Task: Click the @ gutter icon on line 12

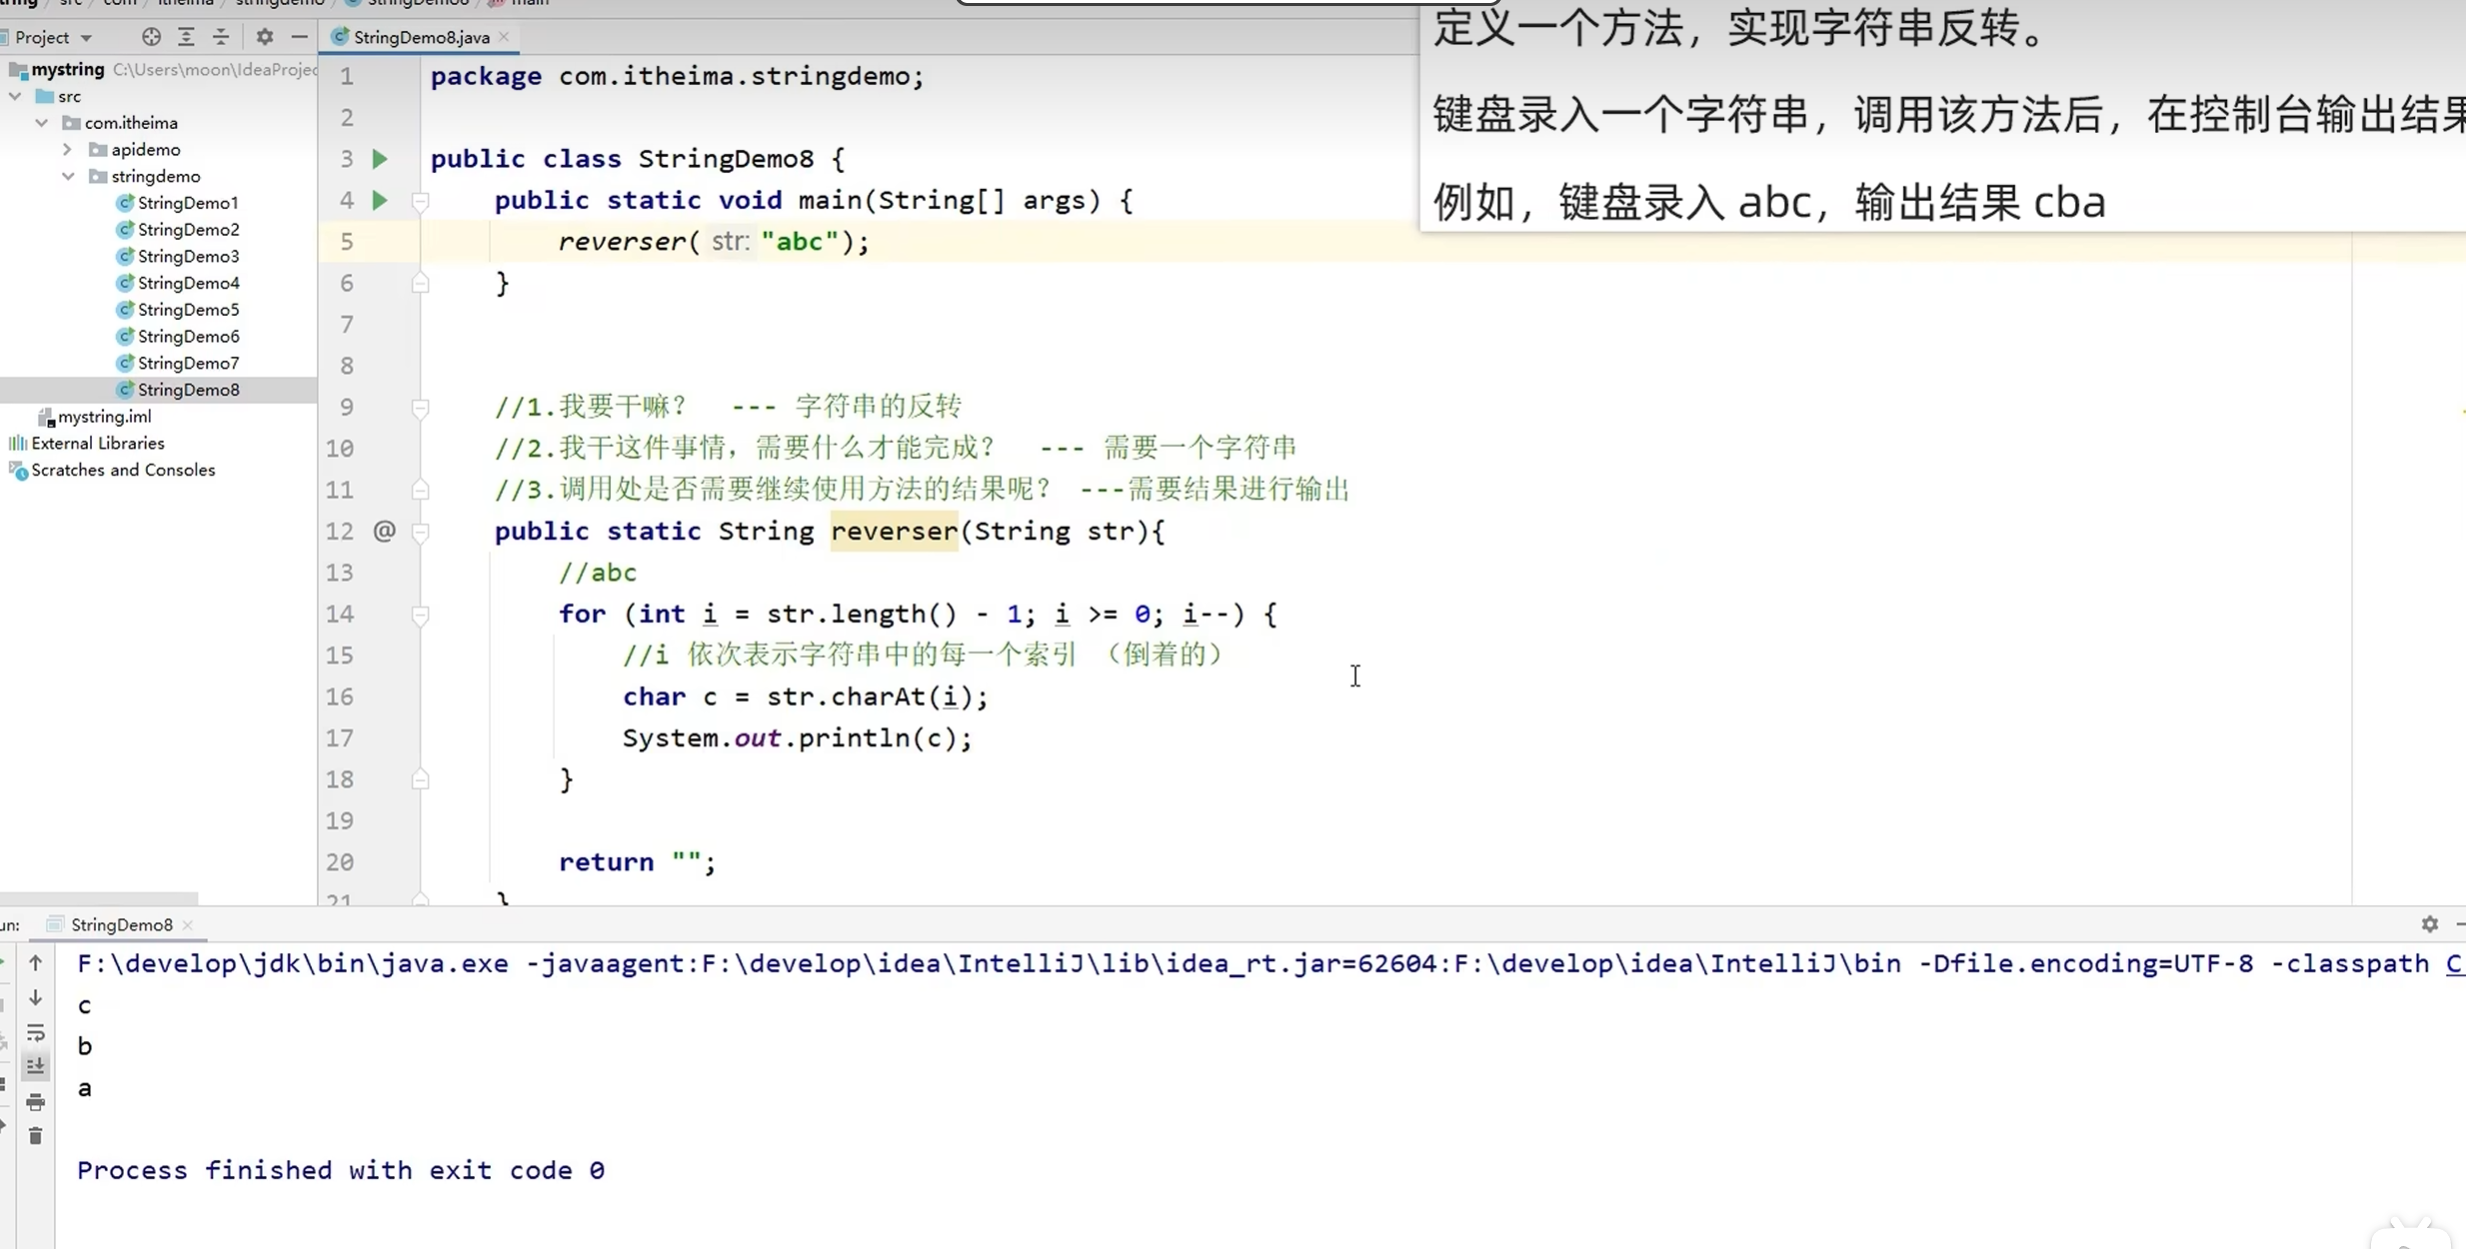Action: [384, 531]
